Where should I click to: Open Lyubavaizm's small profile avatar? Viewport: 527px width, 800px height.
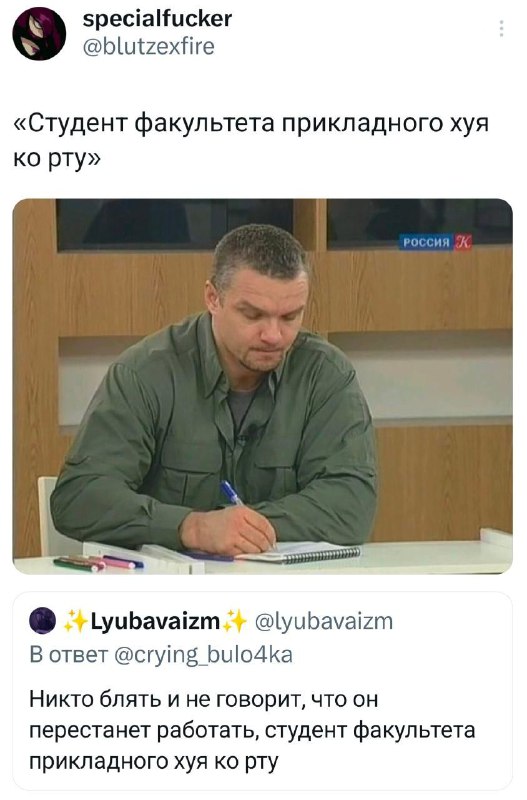pos(43,620)
